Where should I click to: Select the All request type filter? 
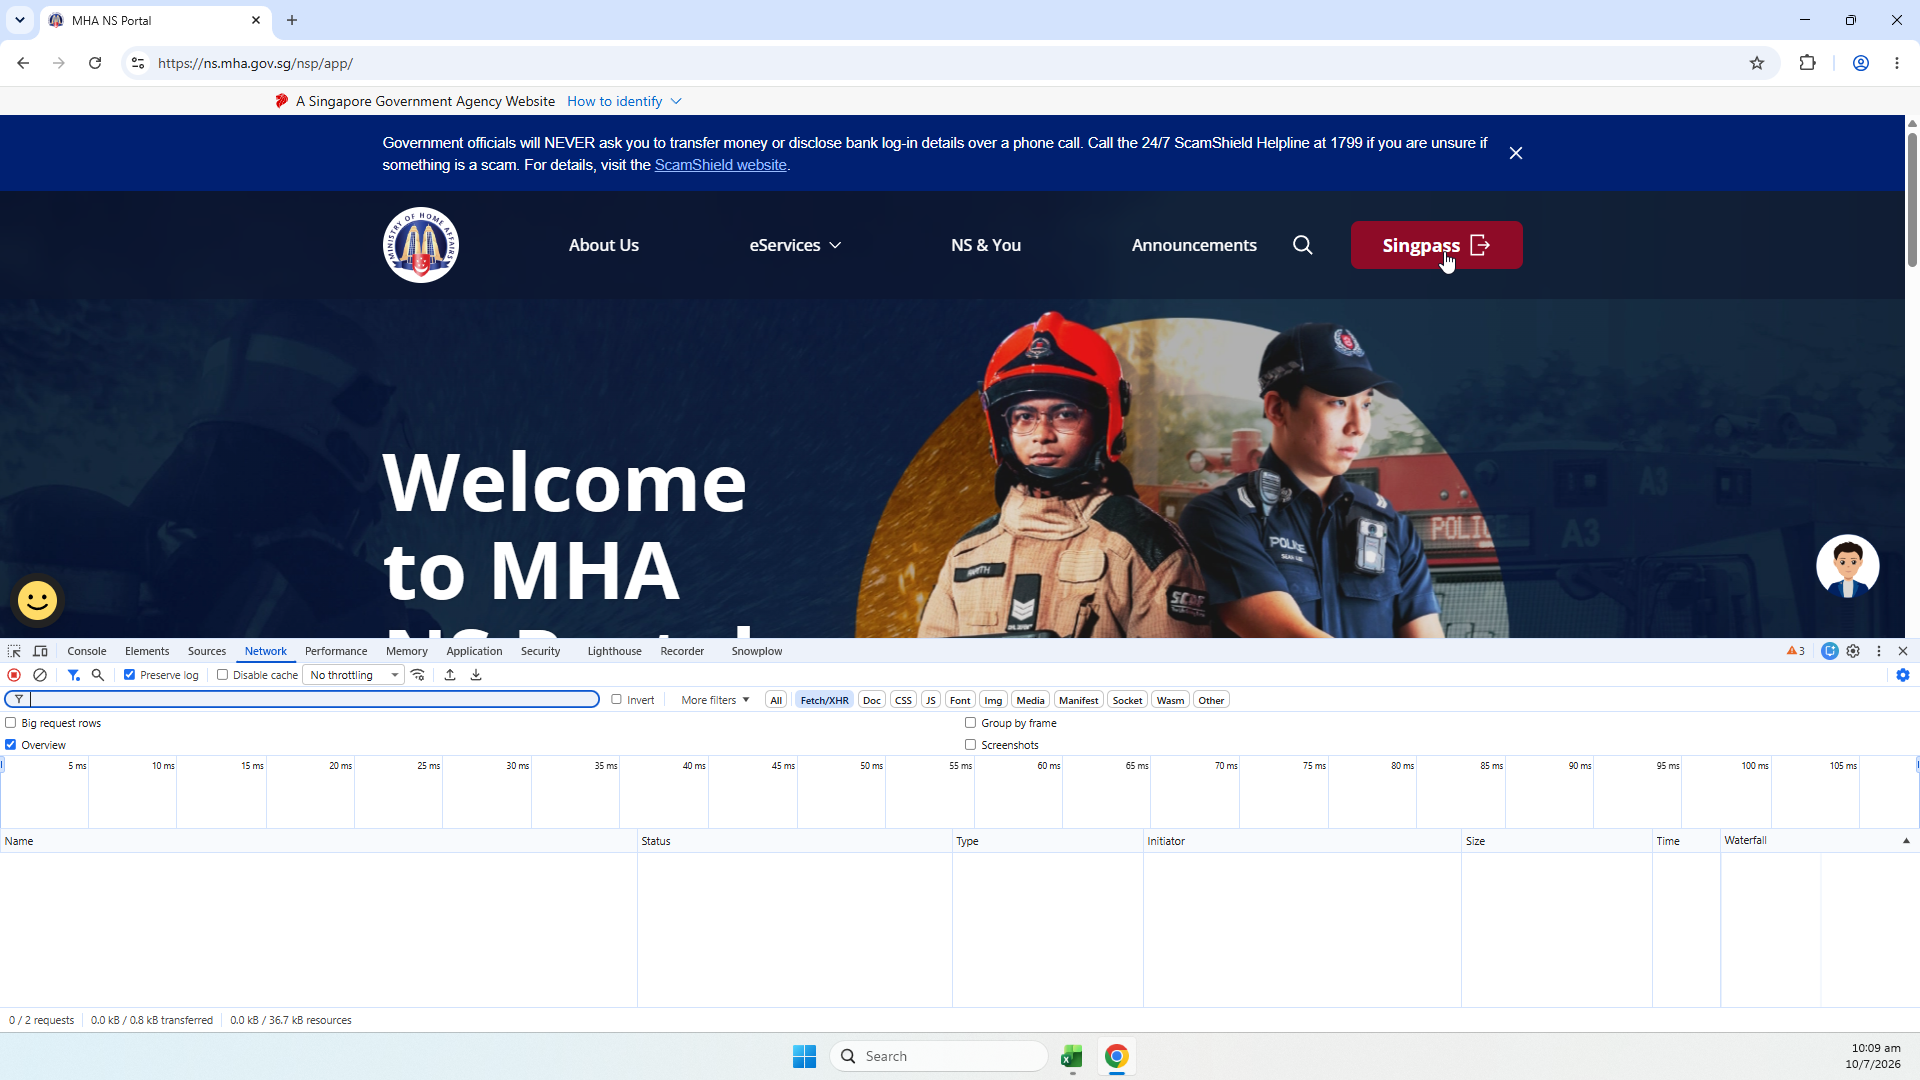776,700
